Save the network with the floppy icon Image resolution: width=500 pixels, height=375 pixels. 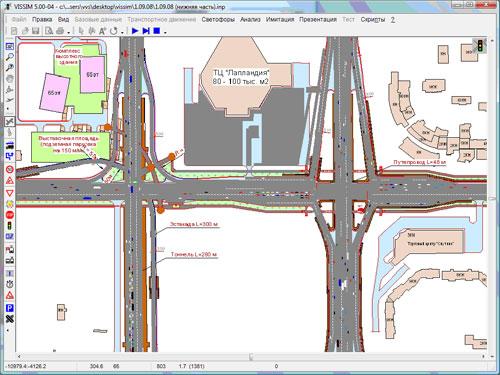coord(36,31)
